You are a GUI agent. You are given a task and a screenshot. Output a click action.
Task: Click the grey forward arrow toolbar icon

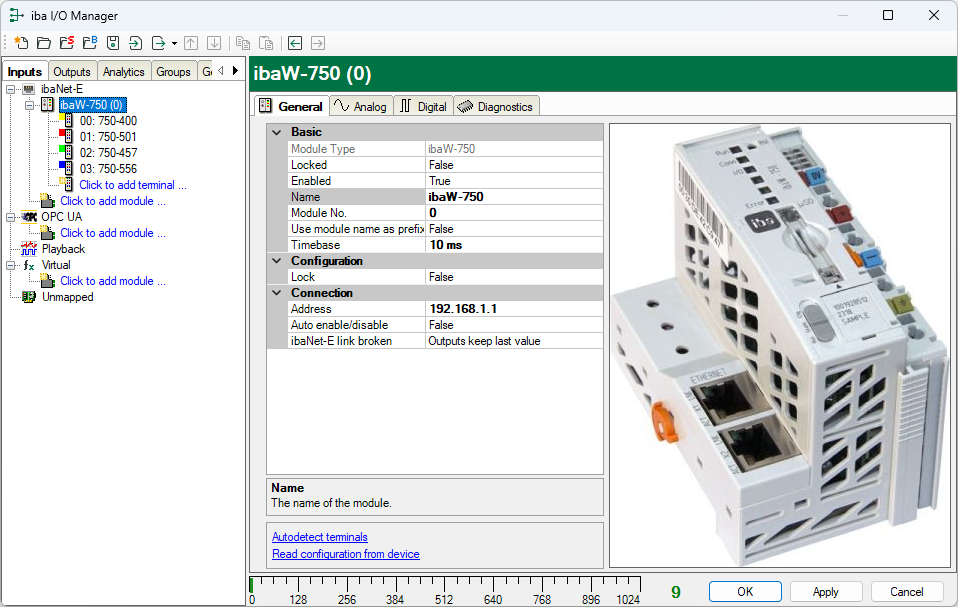click(318, 43)
